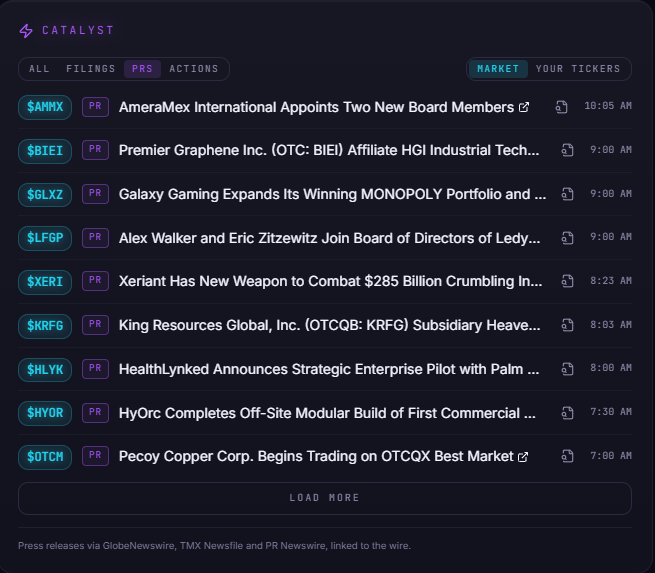Click the CATALYST title text
This screenshot has height=573, width=655.
[x=78, y=30]
